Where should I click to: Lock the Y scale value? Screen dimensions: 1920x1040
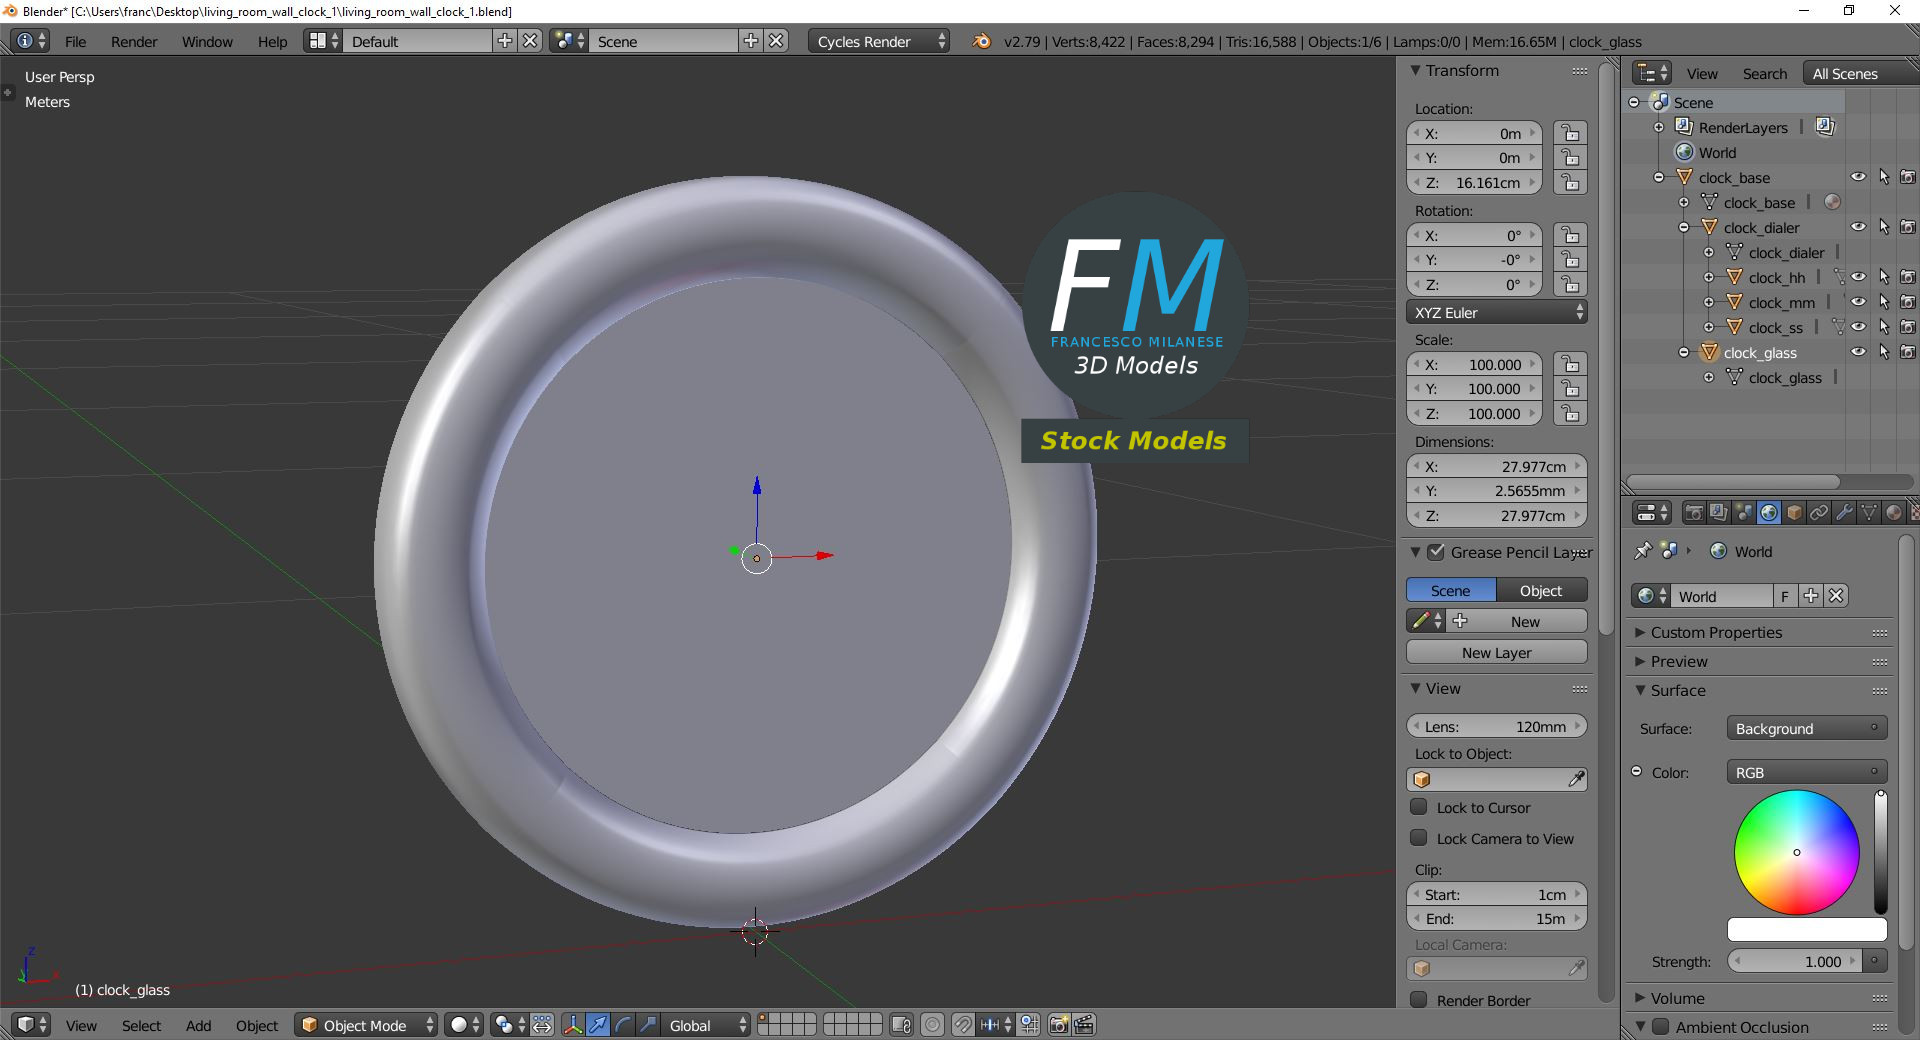(1570, 389)
